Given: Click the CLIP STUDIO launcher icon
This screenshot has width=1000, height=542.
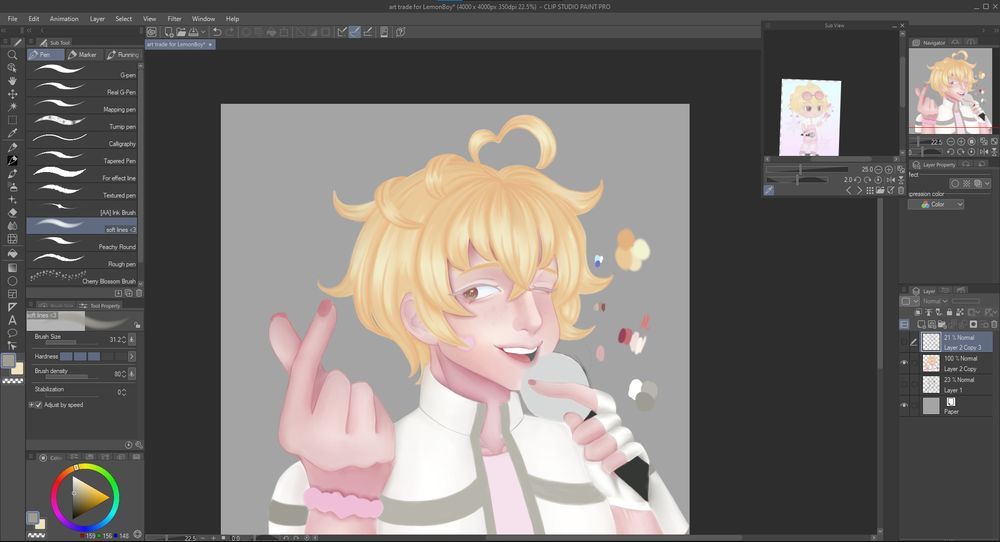Looking at the screenshot, I should coord(152,32).
